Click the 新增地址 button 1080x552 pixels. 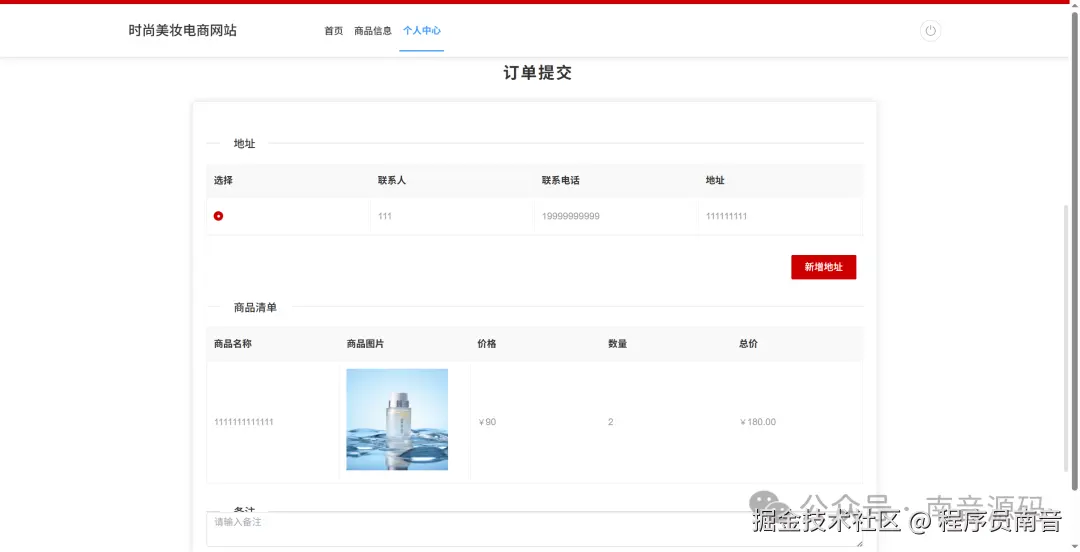[823, 267]
